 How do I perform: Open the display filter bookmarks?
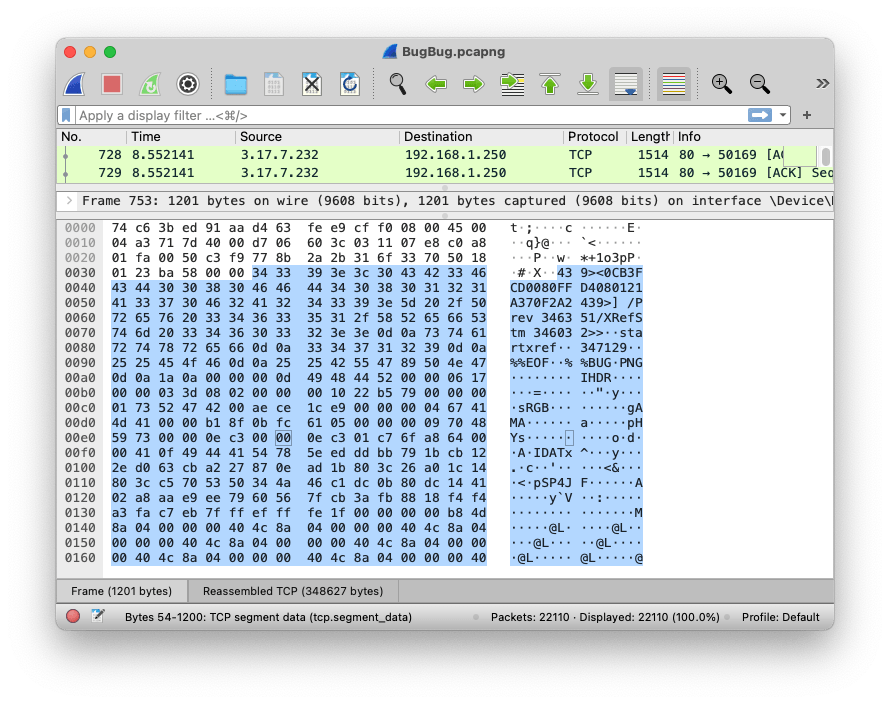coord(66,115)
